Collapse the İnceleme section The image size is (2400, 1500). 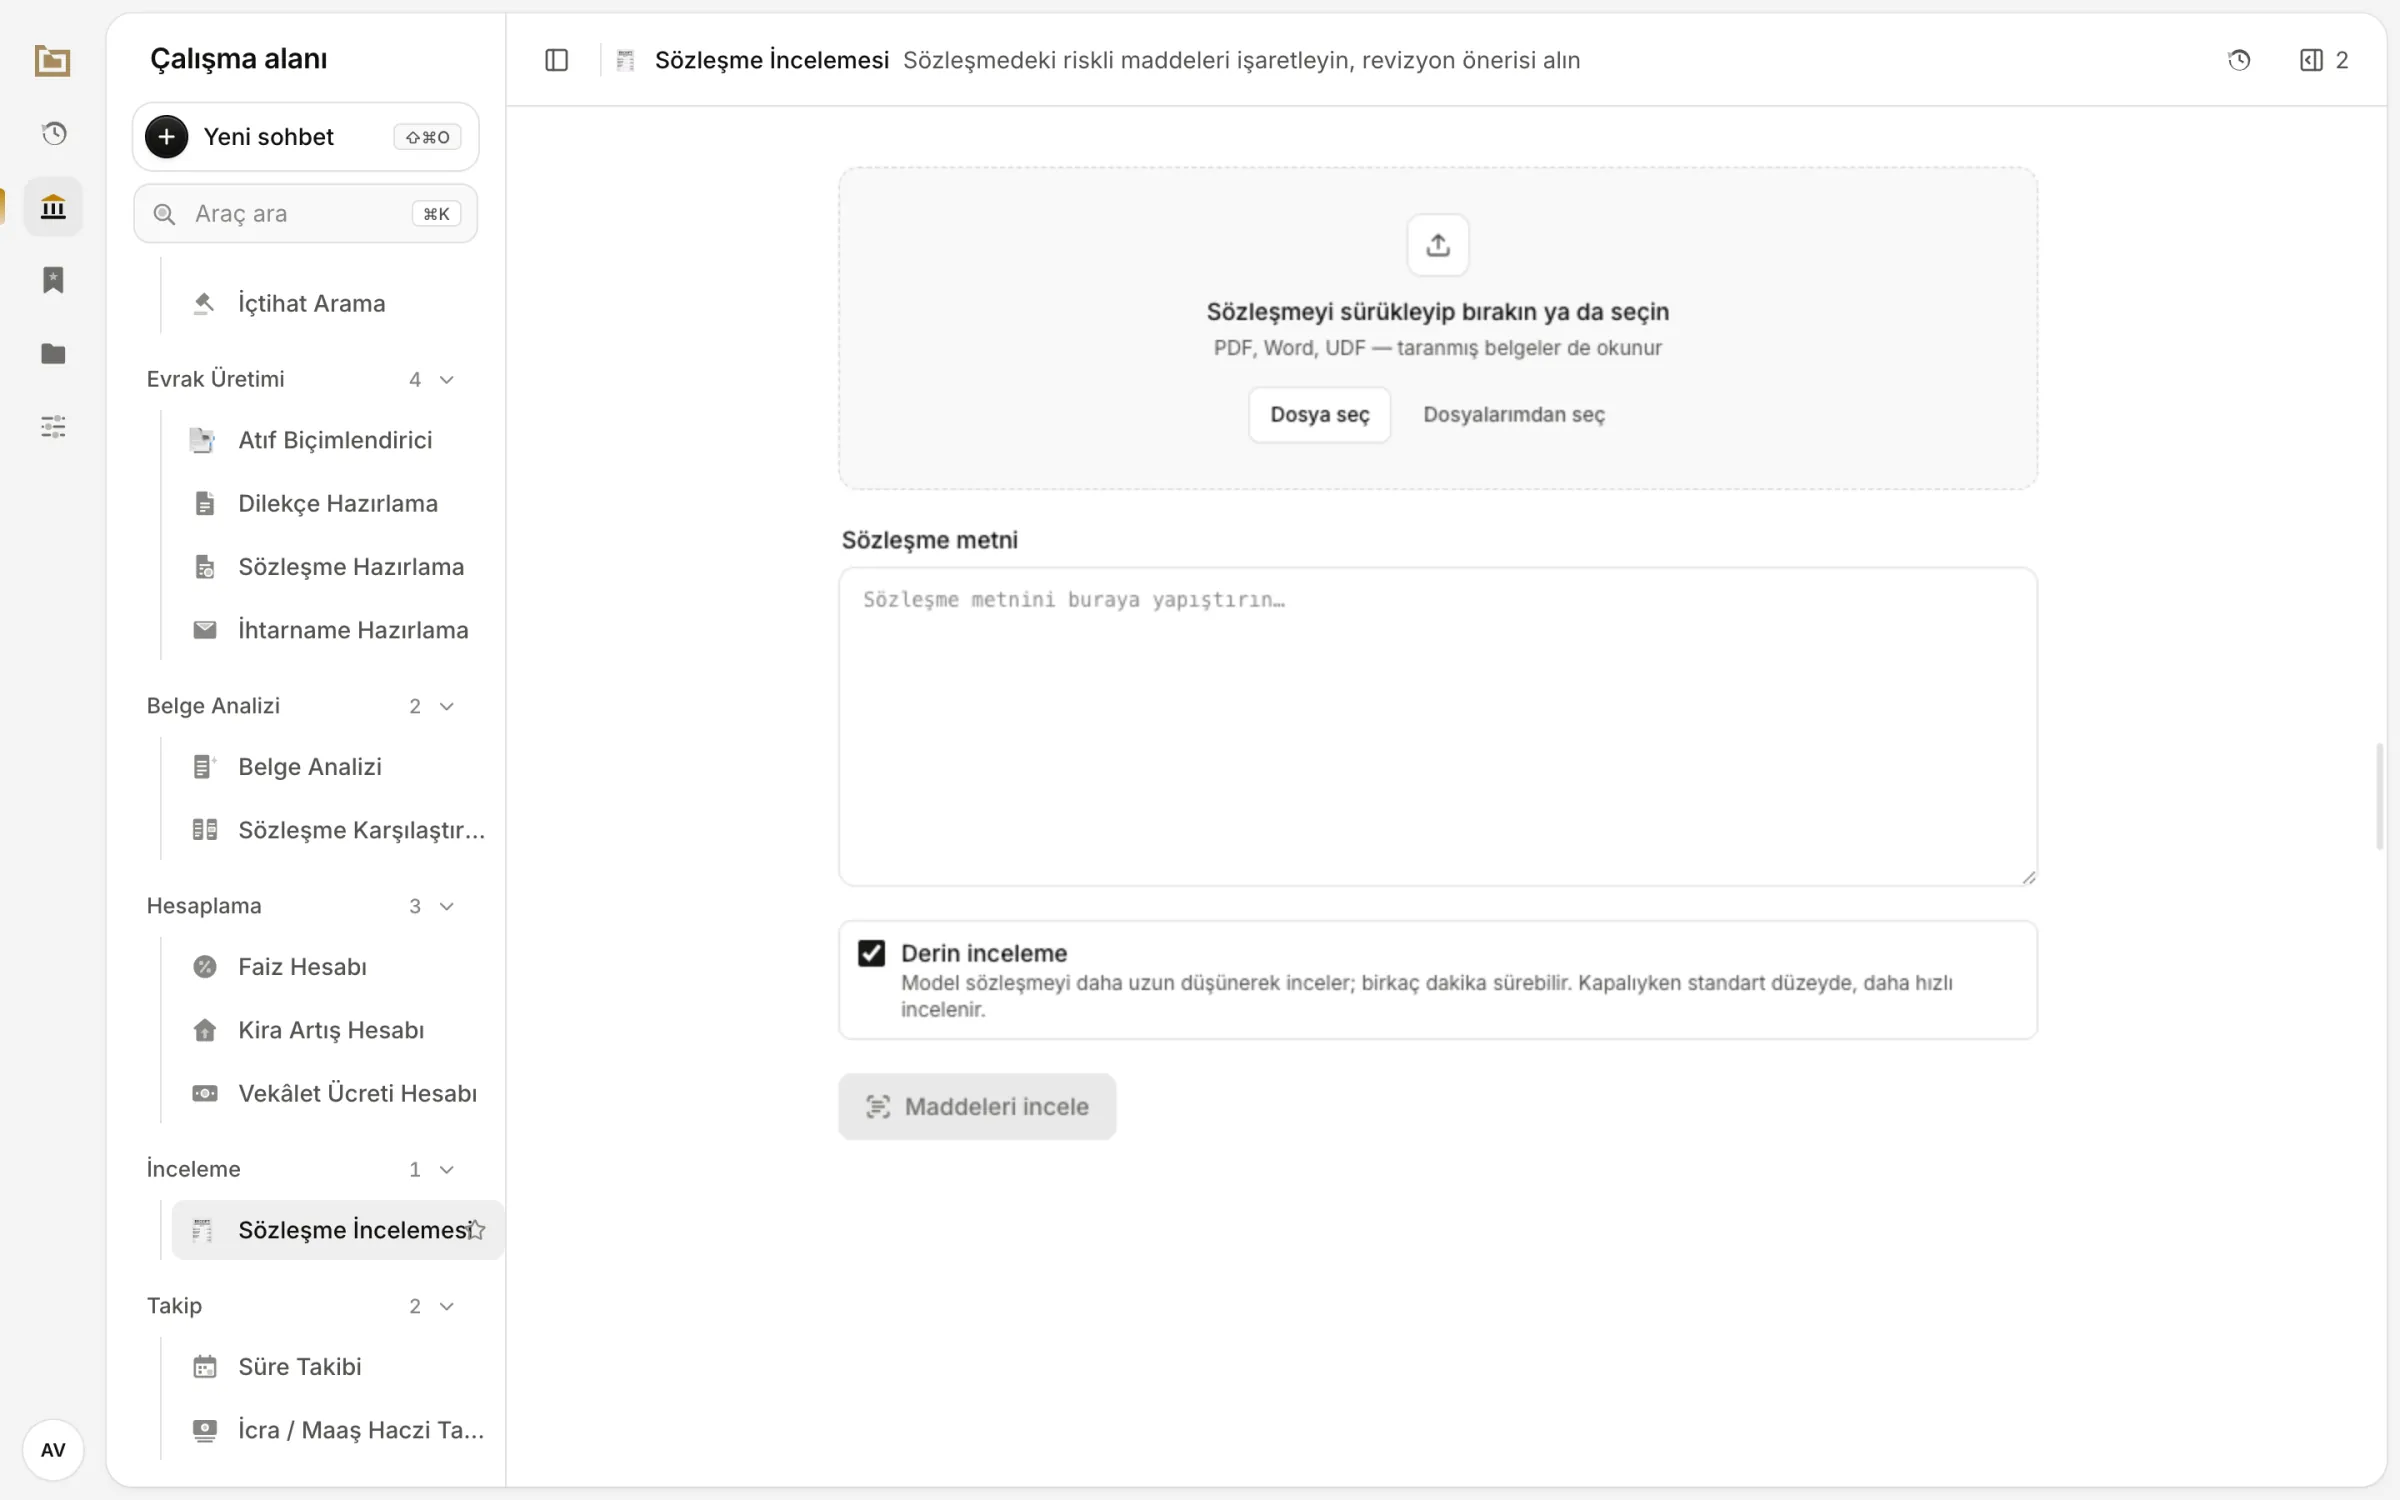(447, 1170)
